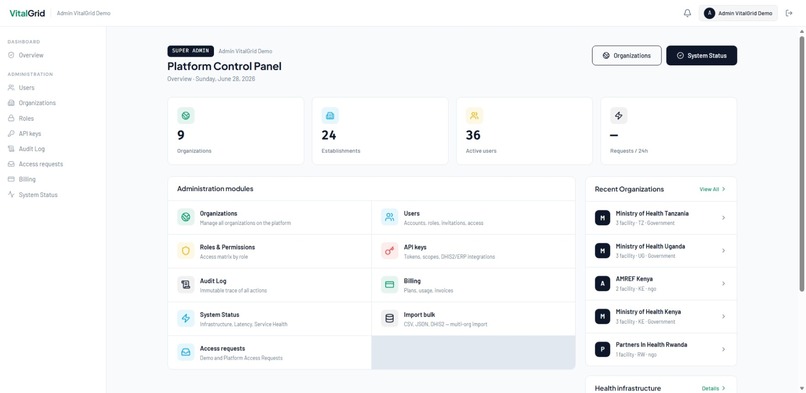This screenshot has width=806, height=393.
Task: Go to Users in the sidebar
Action: pos(27,88)
